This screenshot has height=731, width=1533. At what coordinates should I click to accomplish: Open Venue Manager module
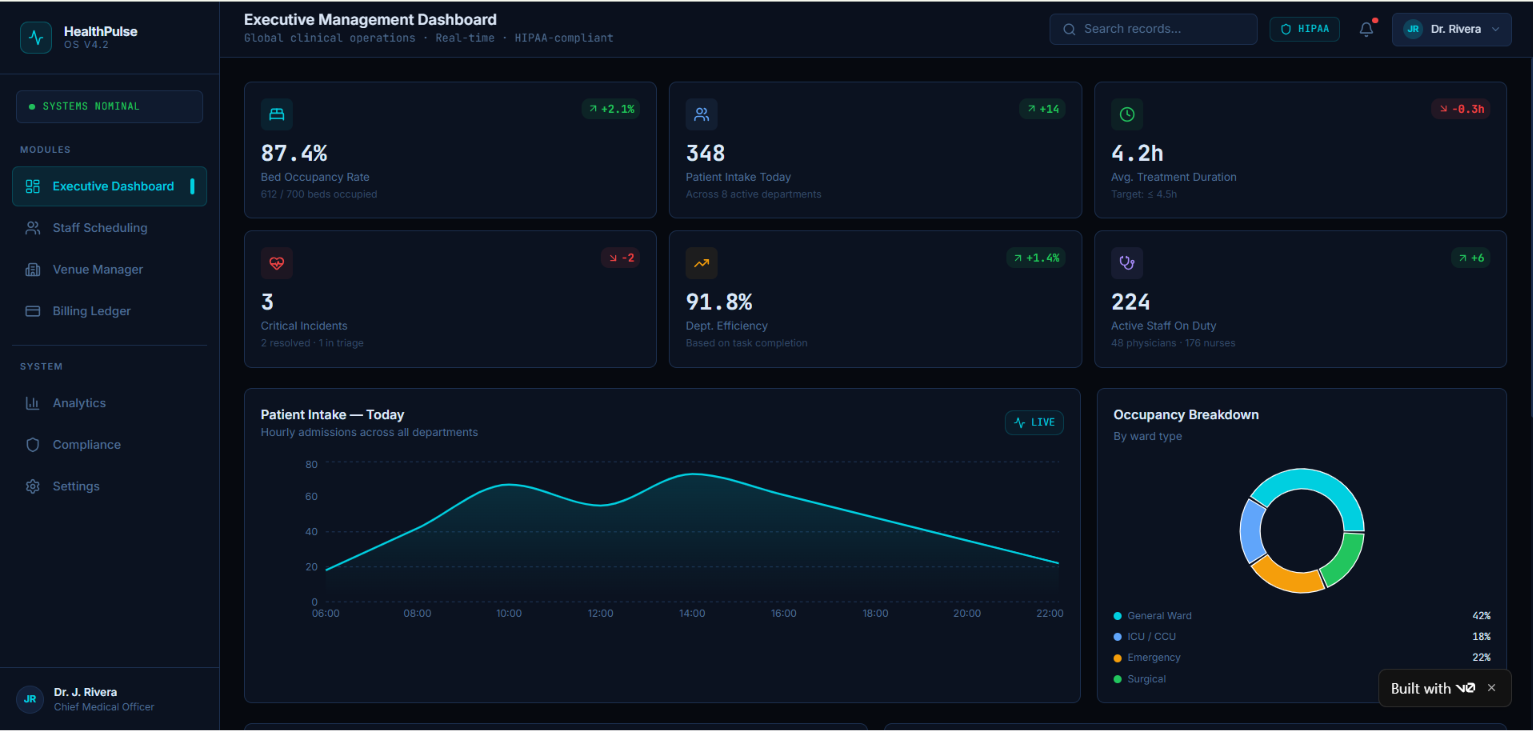click(110, 270)
